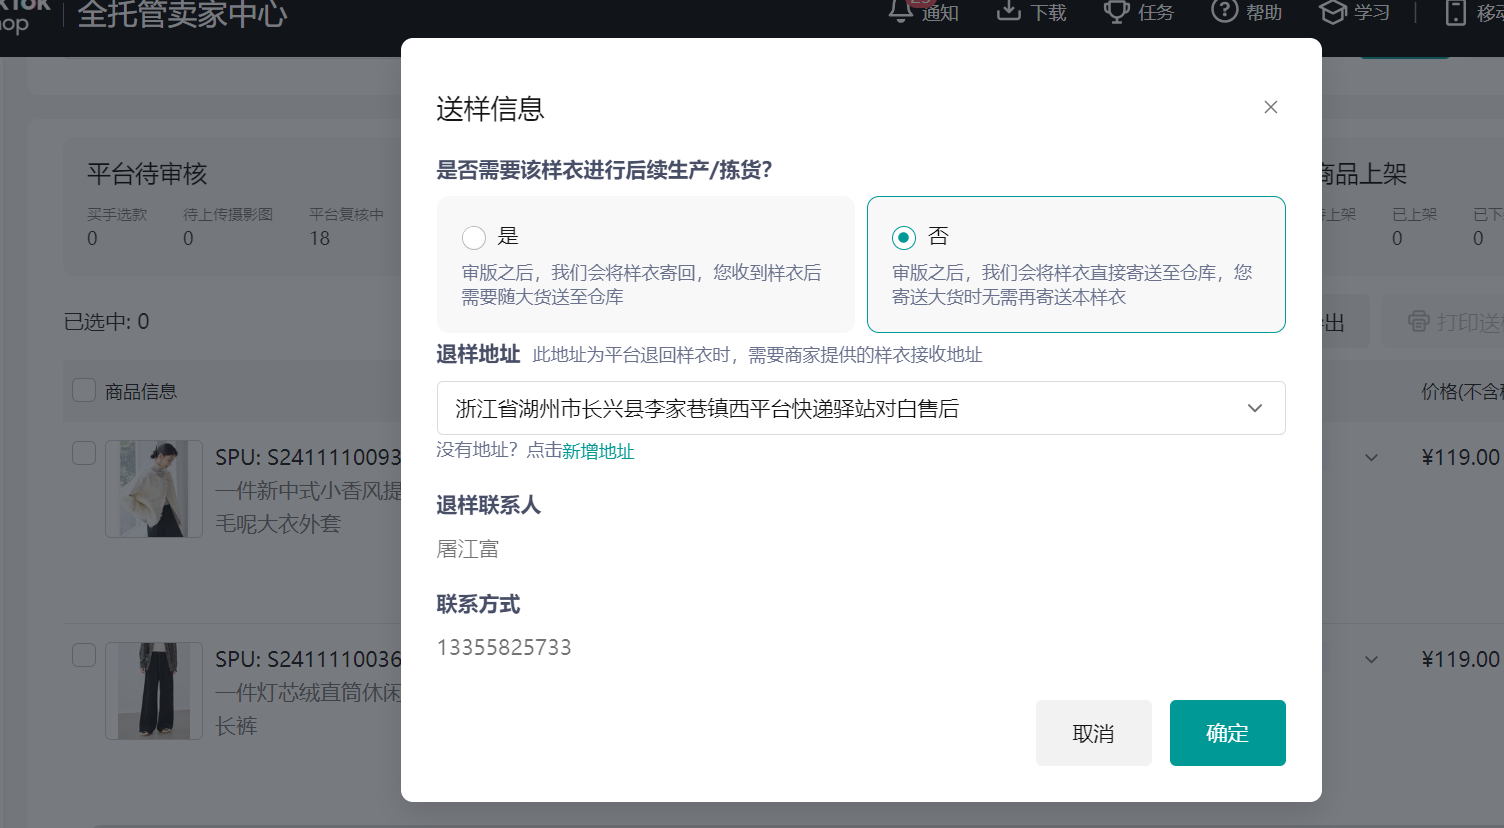The height and width of the screenshot is (828, 1504).
Task: Select the 是 radio option
Action: (474, 237)
